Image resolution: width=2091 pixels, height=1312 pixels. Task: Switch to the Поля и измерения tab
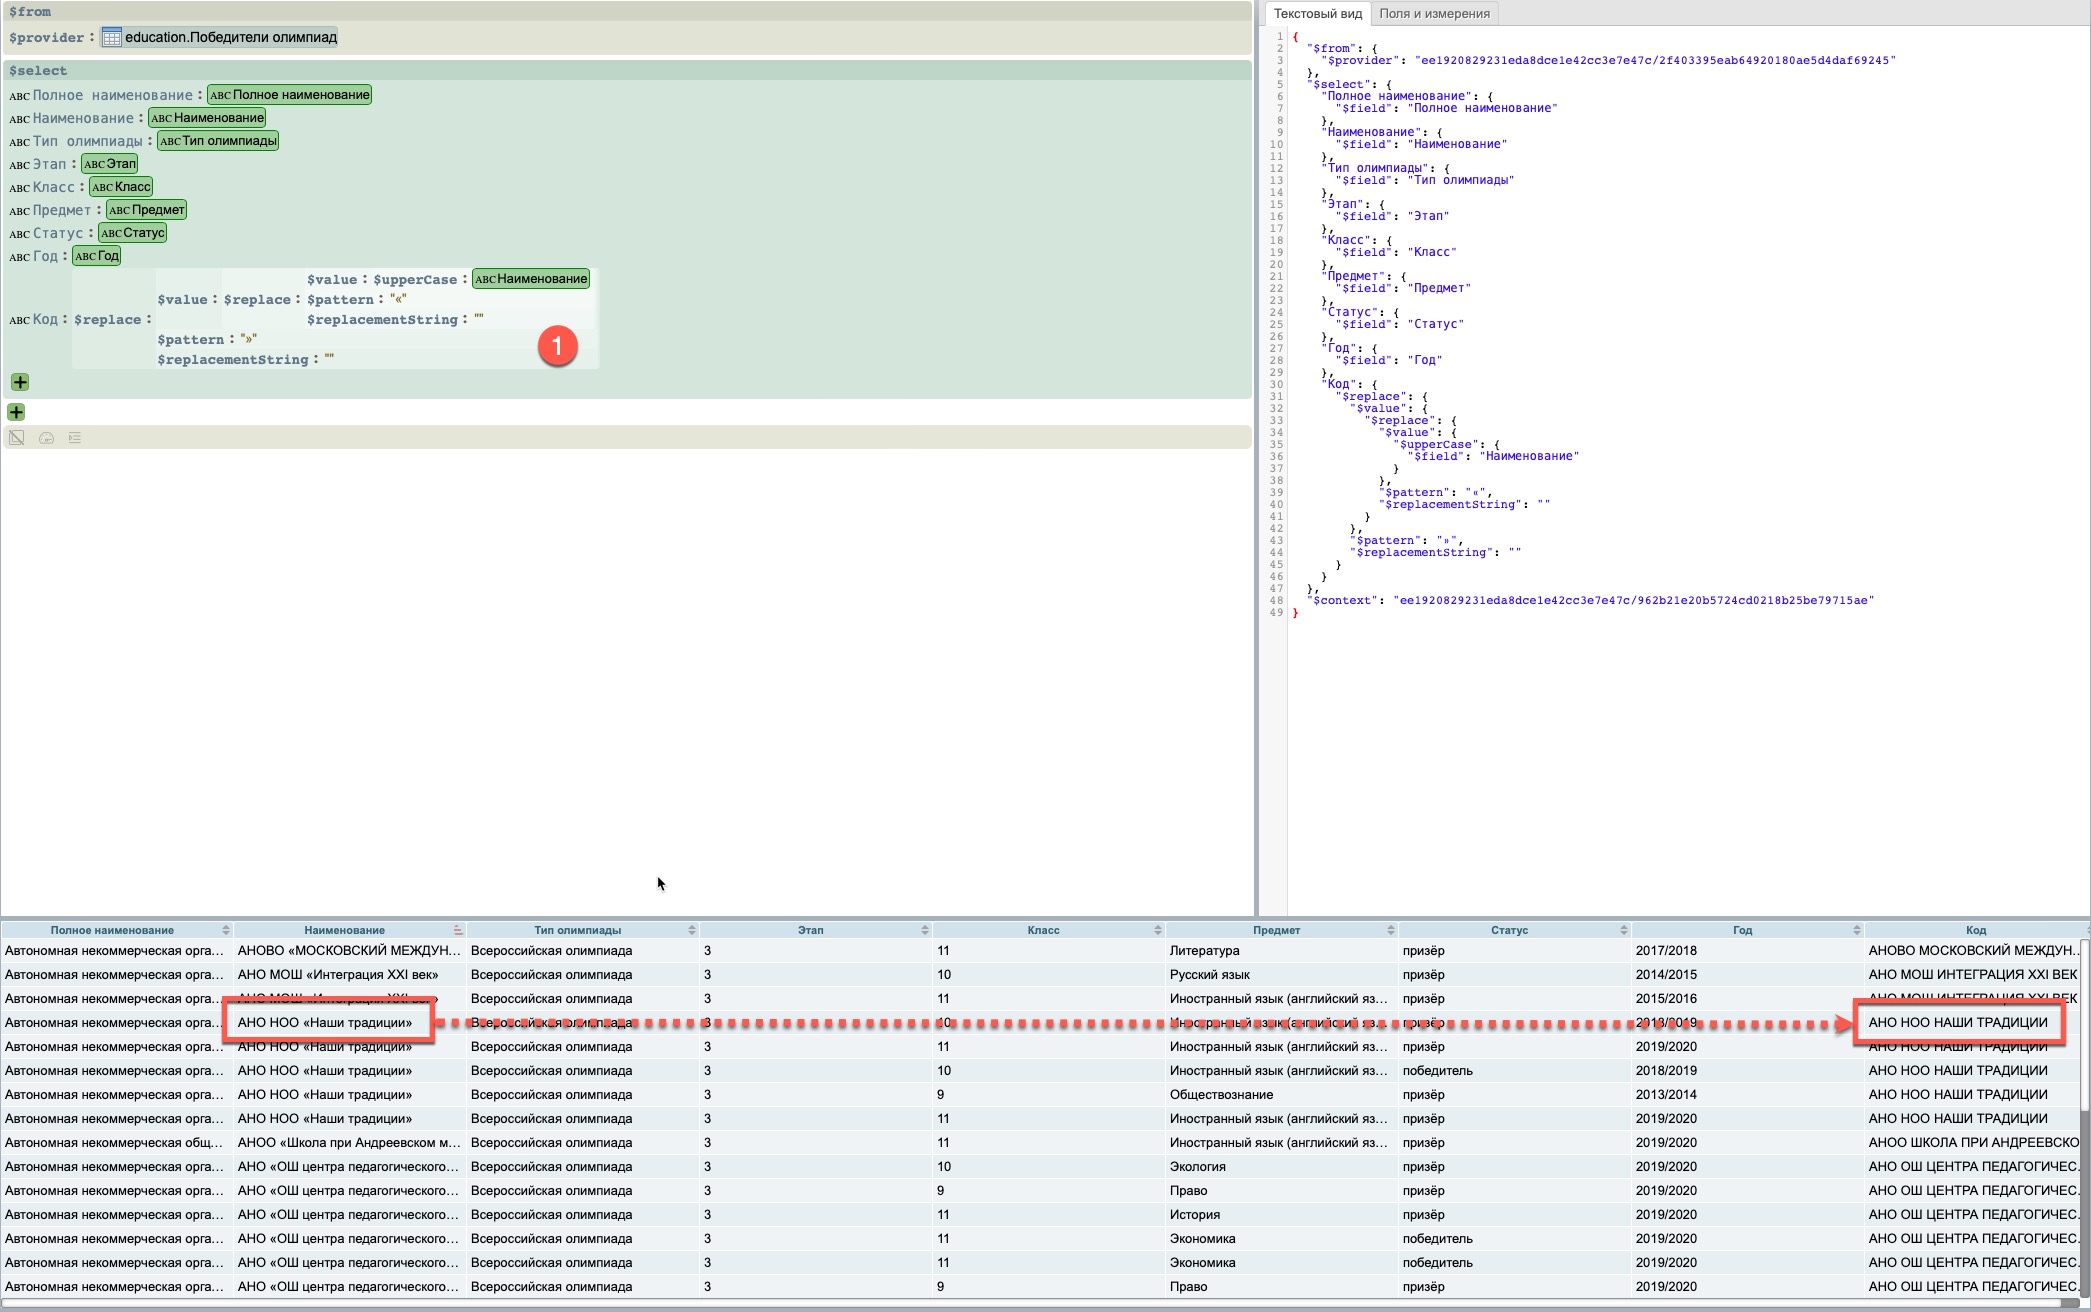(x=1434, y=14)
